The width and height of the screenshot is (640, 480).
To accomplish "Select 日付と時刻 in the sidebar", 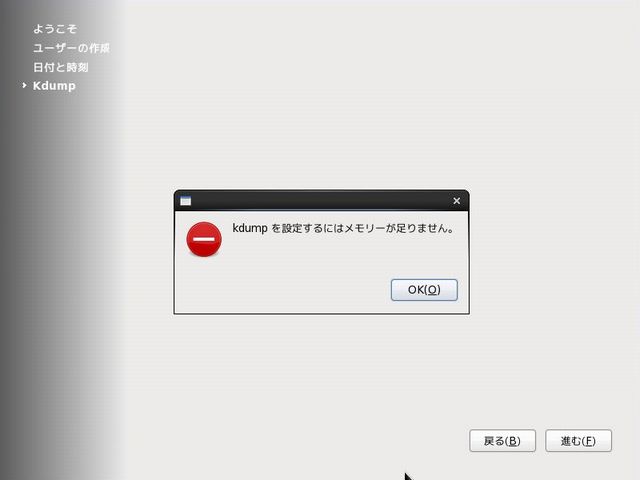I will pos(61,67).
